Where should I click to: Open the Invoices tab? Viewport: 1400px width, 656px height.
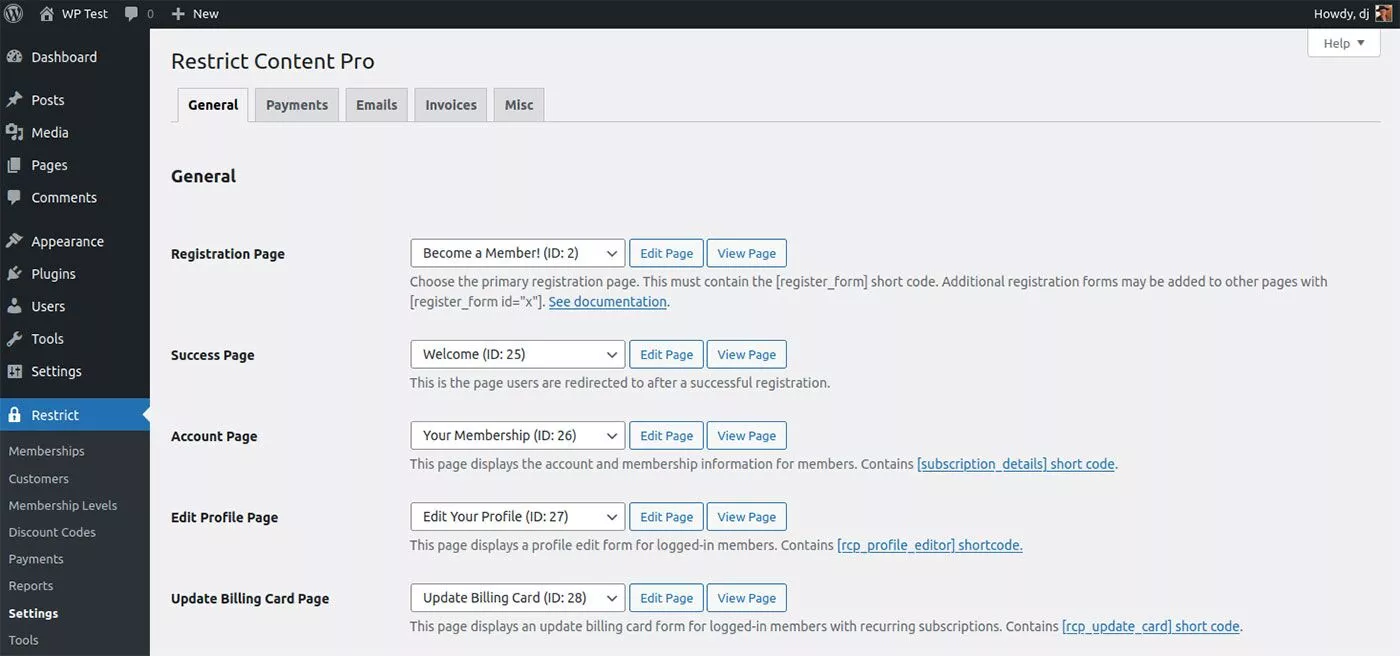click(451, 105)
